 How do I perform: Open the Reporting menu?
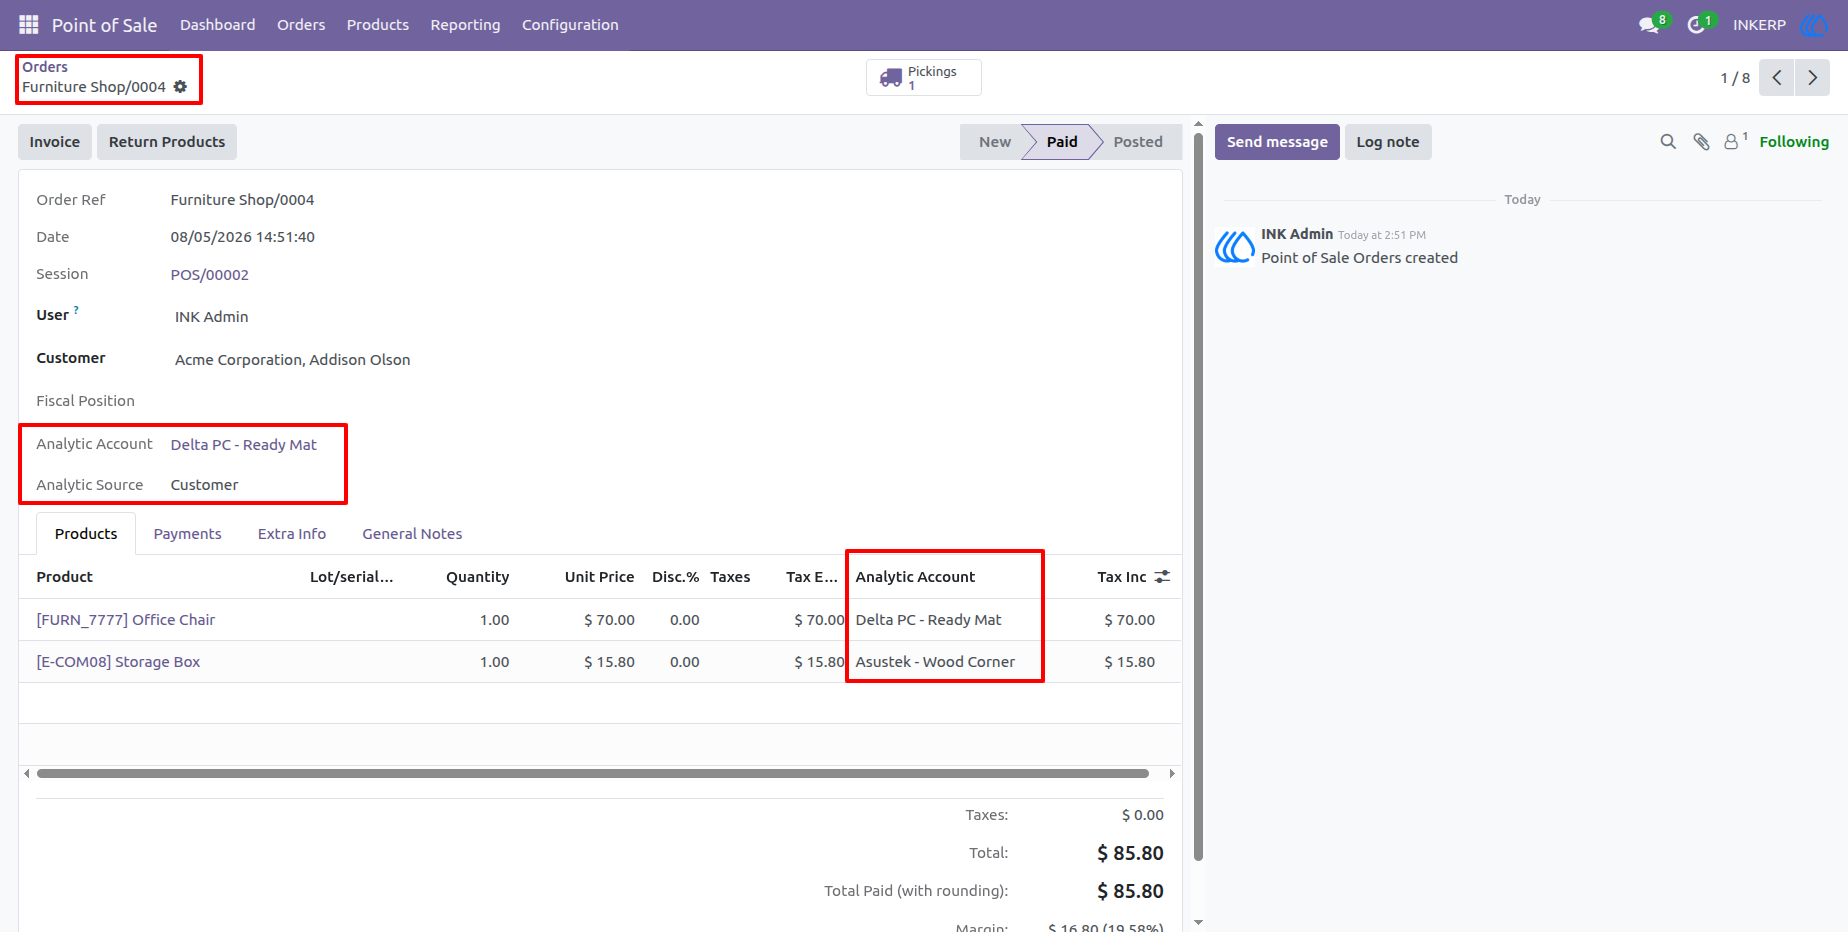pos(465,25)
